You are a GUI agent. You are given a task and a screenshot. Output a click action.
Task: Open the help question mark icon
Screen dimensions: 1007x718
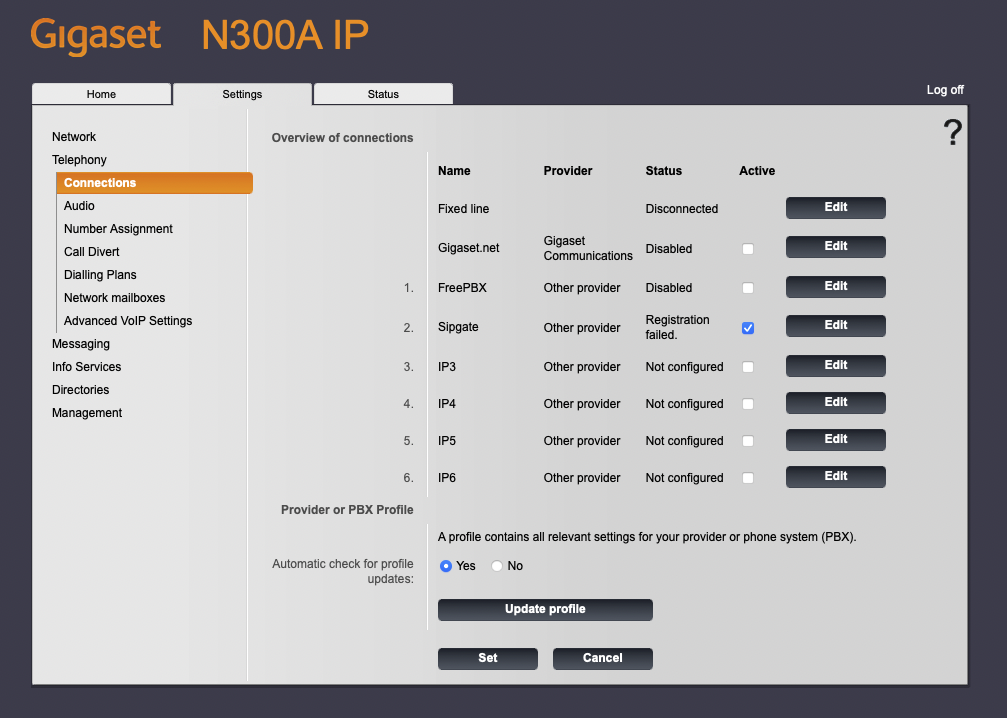tap(952, 132)
